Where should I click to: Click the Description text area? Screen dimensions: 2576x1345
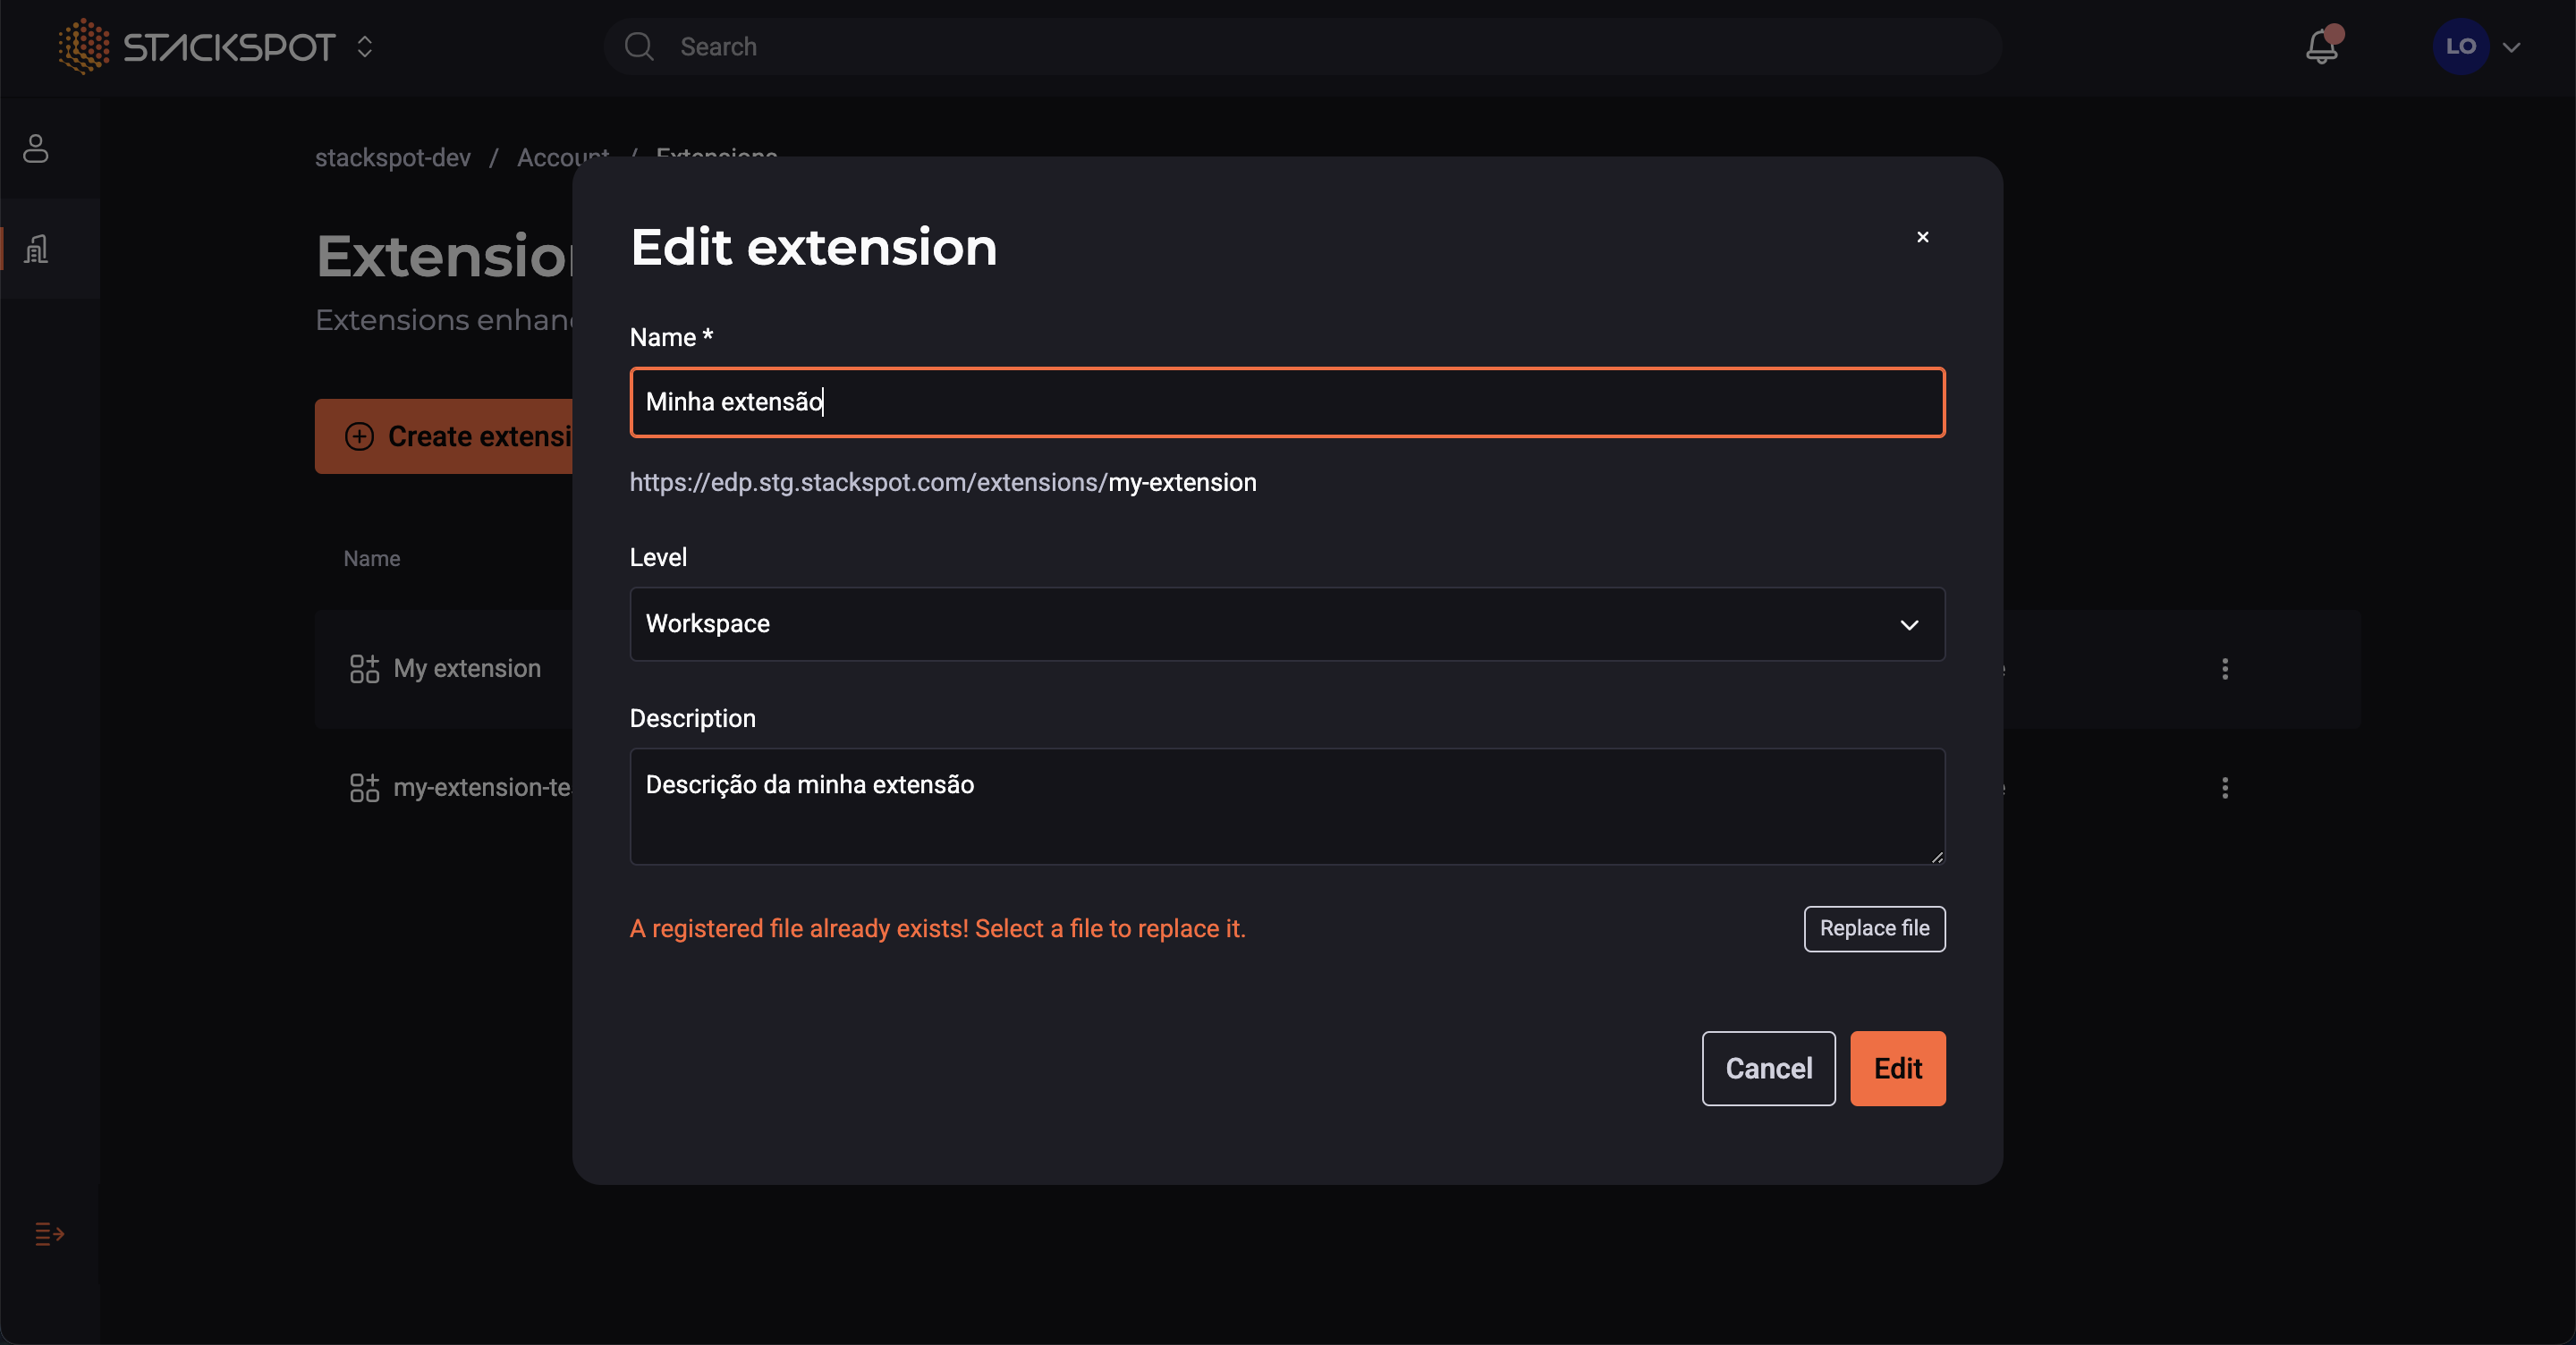point(1287,806)
